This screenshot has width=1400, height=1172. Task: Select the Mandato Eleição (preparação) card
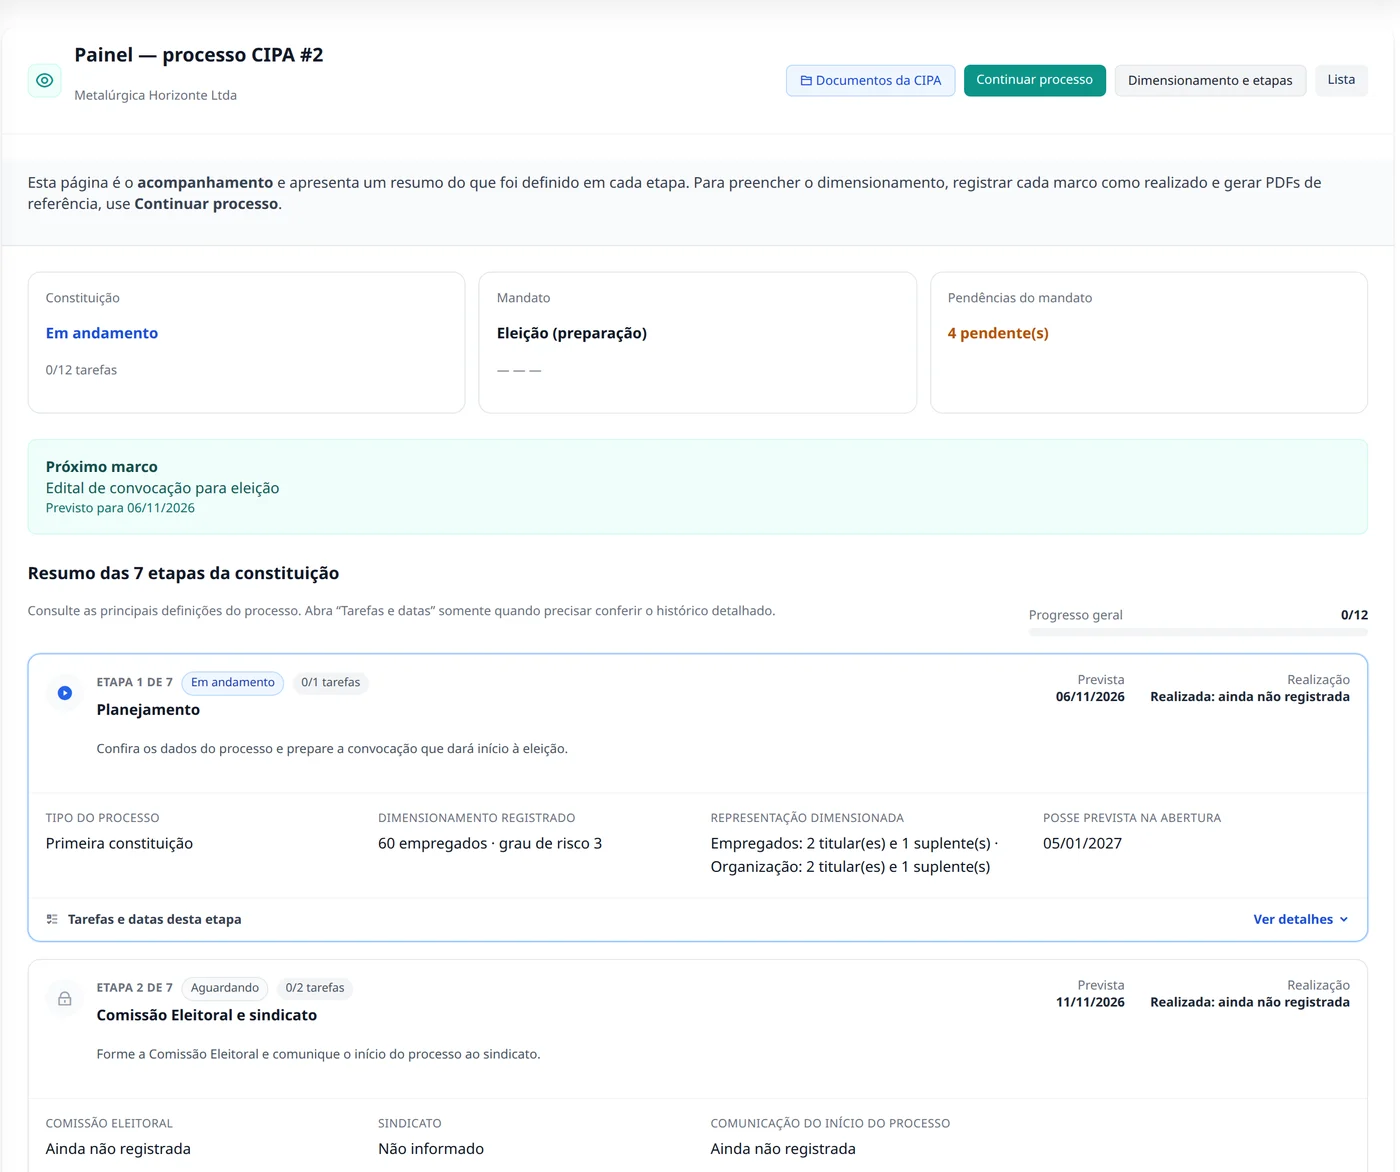(697, 343)
